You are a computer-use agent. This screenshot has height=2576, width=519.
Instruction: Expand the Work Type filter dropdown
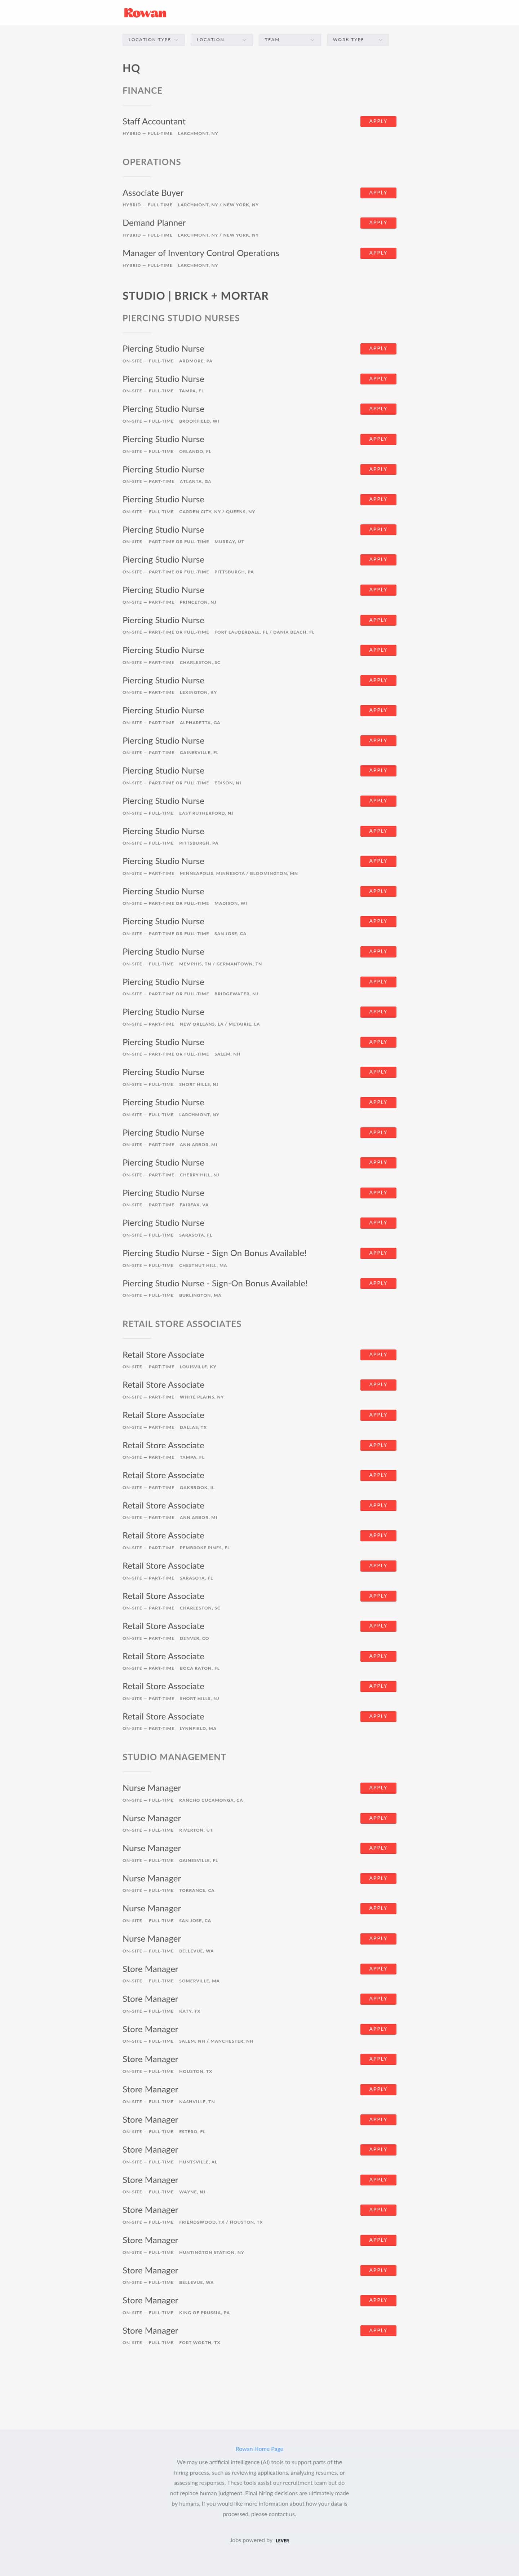(357, 40)
